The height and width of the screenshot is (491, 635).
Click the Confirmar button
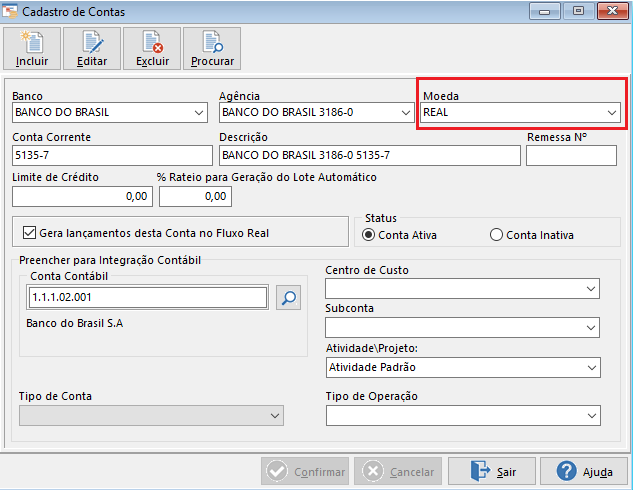click(305, 472)
